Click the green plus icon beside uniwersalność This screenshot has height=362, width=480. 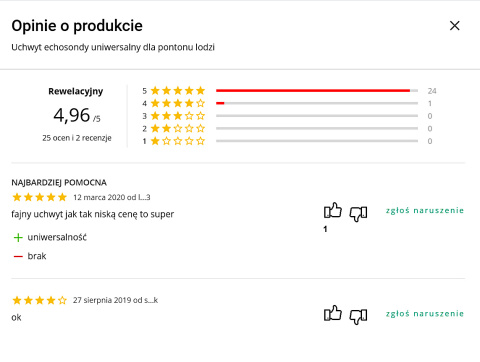pos(18,238)
